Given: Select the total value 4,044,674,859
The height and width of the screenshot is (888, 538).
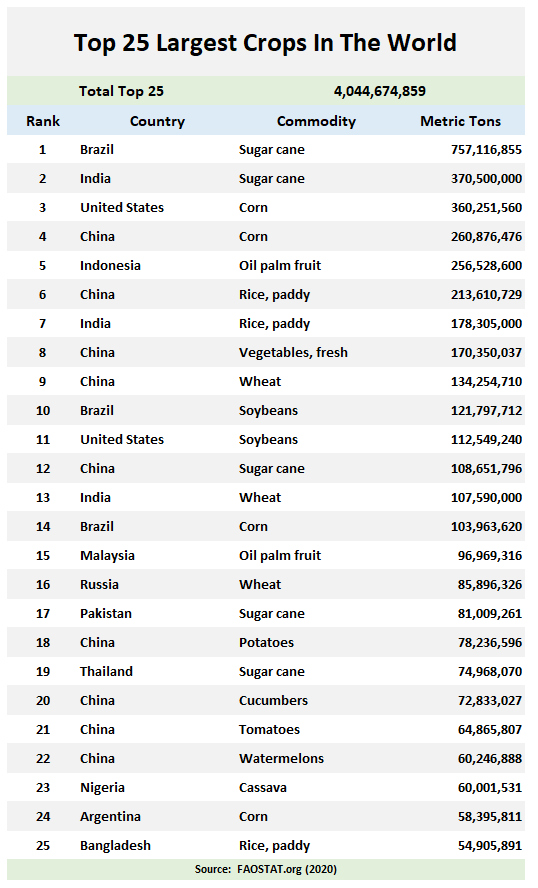Looking at the screenshot, I should (379, 91).
